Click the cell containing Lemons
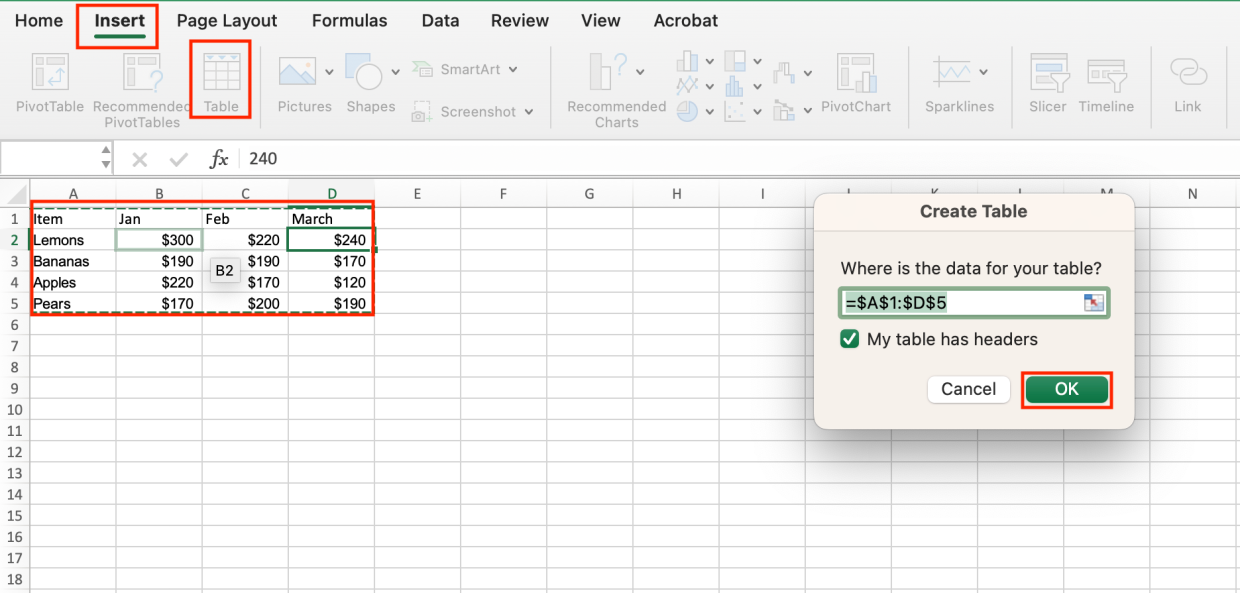 (73, 240)
